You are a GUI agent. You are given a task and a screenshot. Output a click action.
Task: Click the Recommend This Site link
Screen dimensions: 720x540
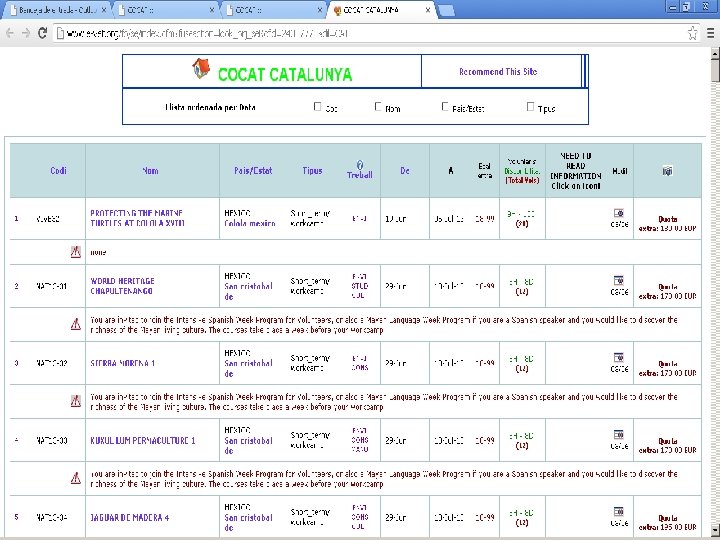pyautogui.click(x=498, y=72)
